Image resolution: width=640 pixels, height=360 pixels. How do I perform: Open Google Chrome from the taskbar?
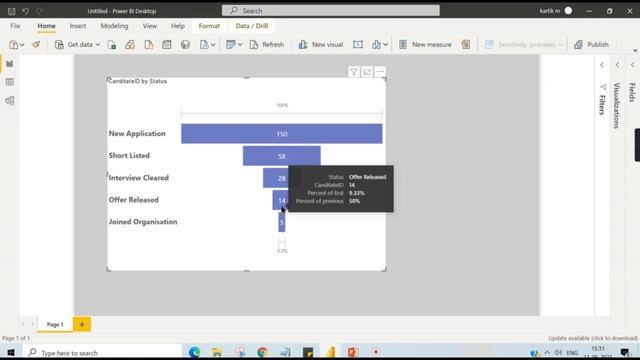pyautogui.click(x=262, y=352)
